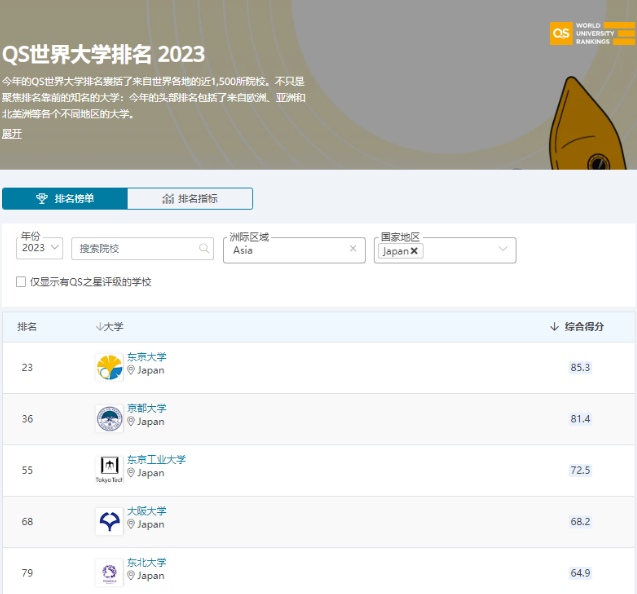Click the Kyoto University logo
This screenshot has height=594, width=637.
[109, 418]
